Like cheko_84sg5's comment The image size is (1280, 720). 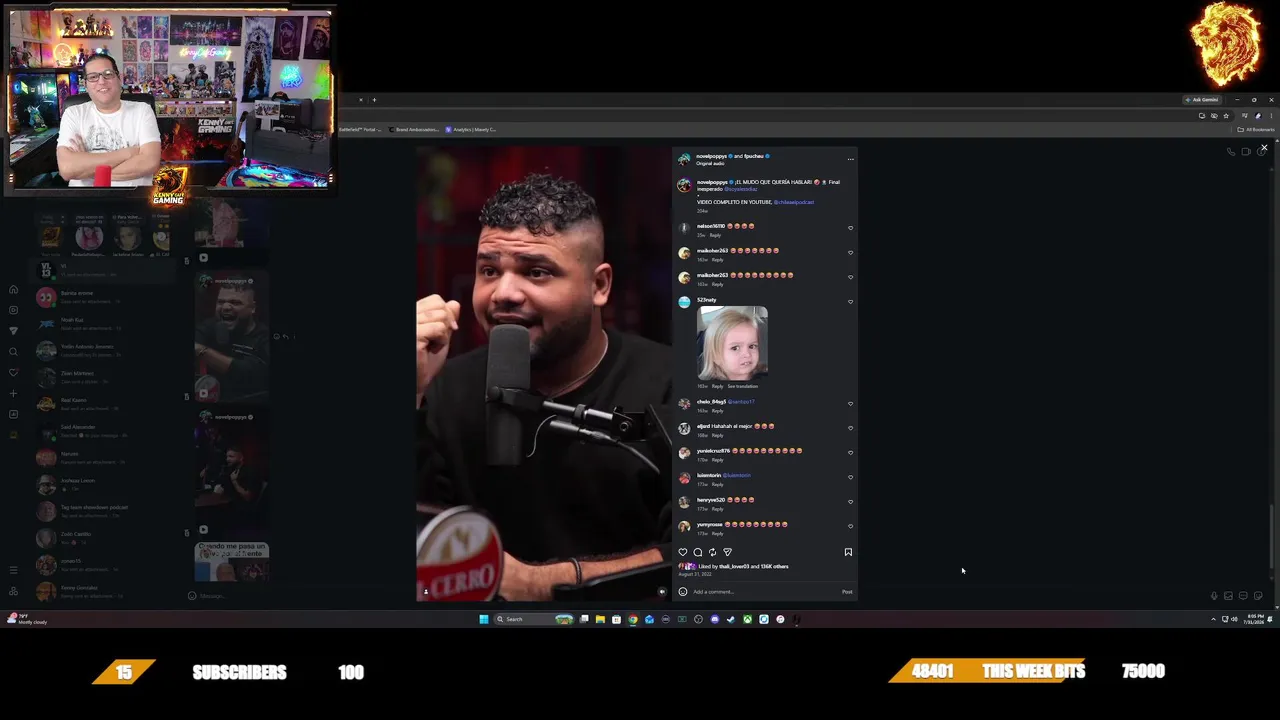tap(850, 404)
